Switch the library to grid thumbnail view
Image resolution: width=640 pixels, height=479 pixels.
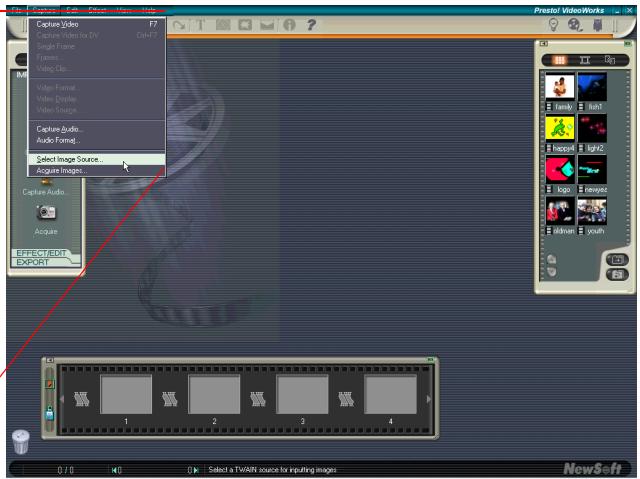[560, 60]
